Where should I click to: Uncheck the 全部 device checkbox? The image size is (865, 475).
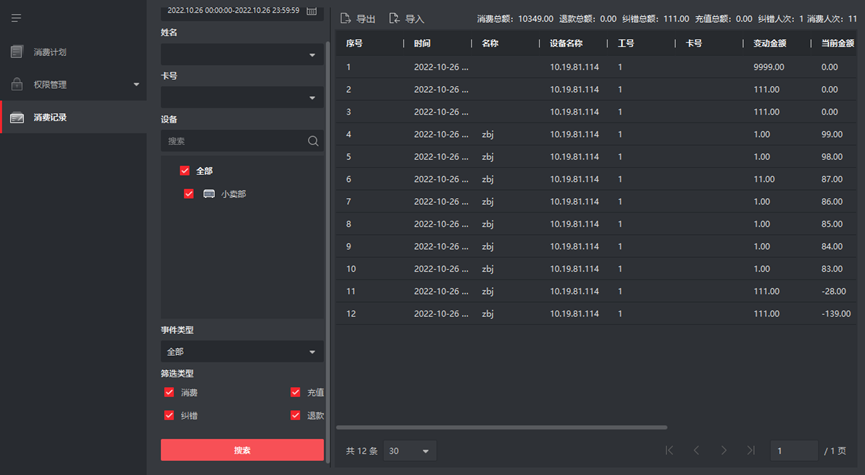[x=185, y=171]
